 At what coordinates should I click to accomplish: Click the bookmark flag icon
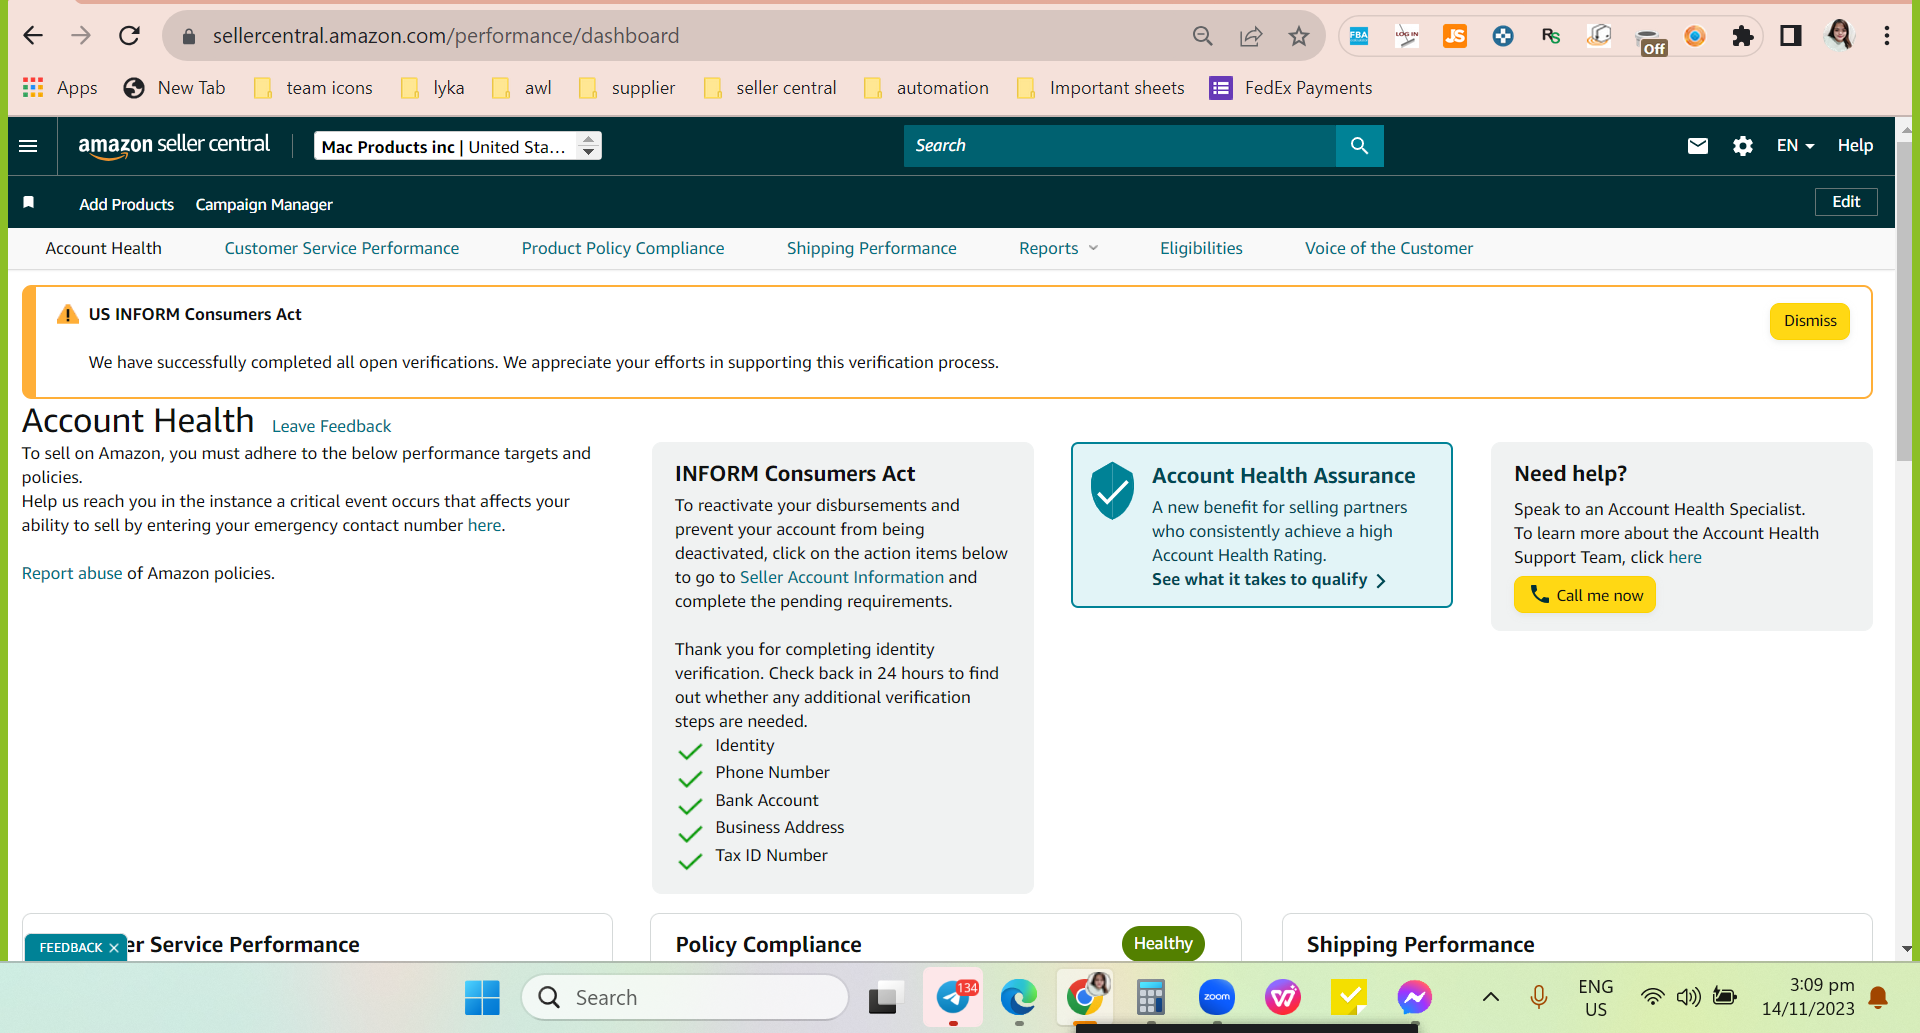[29, 203]
